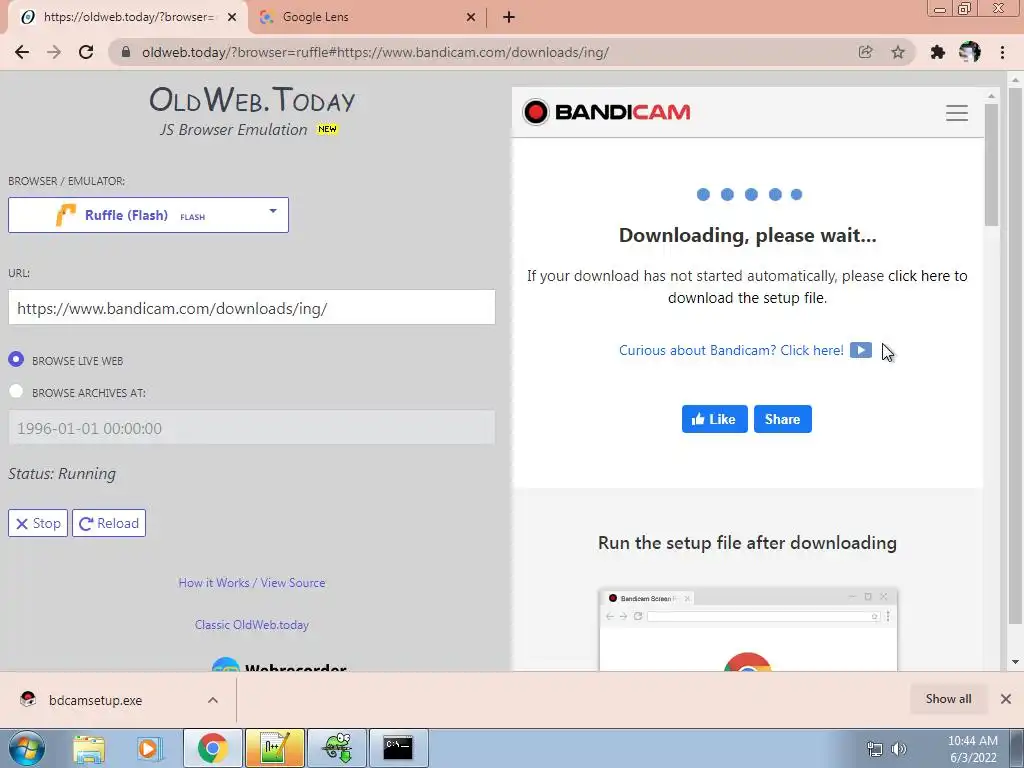This screenshot has width=1024, height=768.
Task: Open the frog downloader taskbar icon
Action: [337, 748]
